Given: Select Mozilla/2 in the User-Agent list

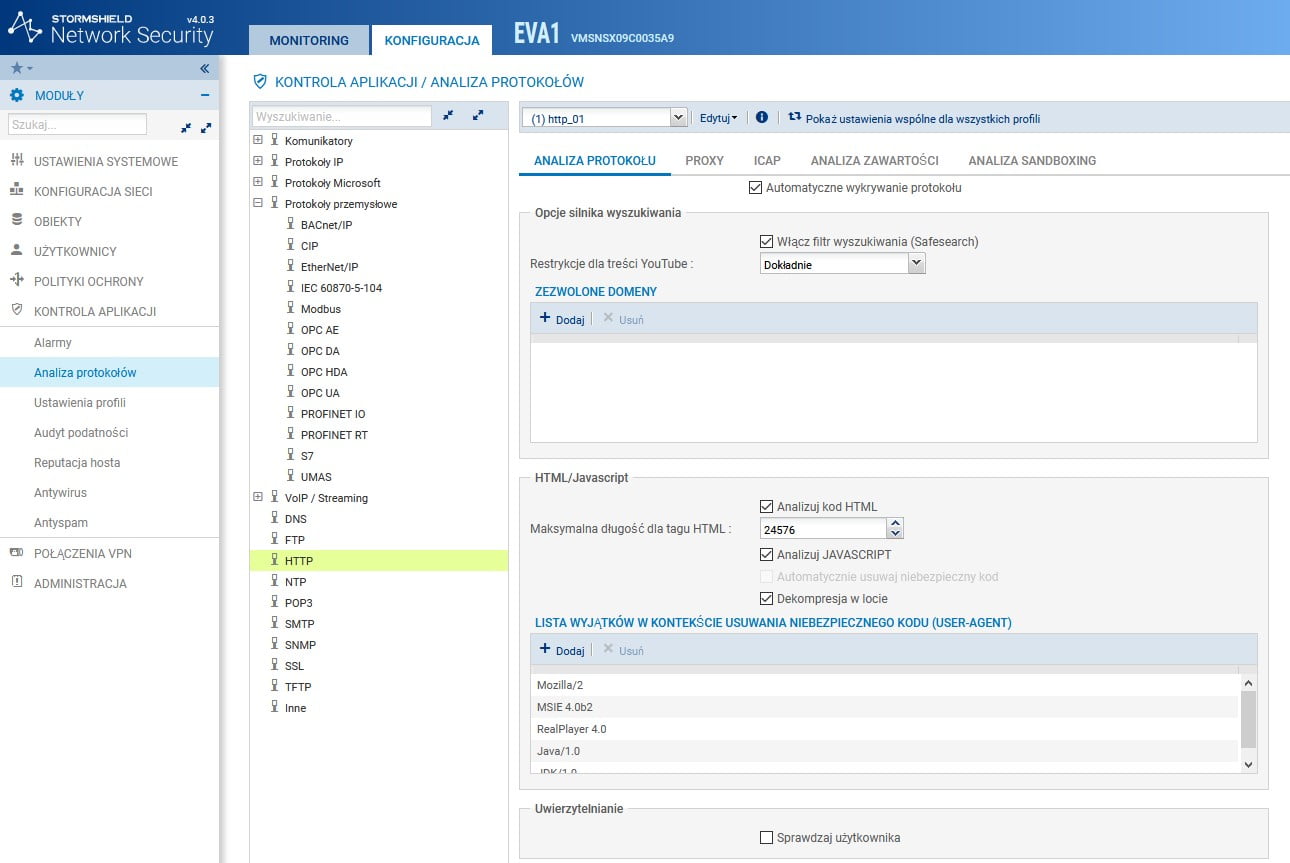Looking at the screenshot, I should tap(885, 685).
